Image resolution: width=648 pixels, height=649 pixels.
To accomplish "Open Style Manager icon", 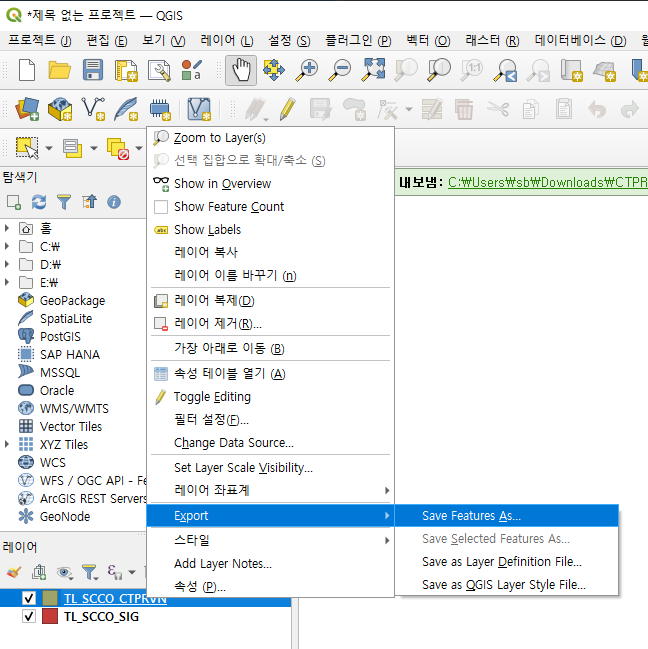I will (192, 70).
